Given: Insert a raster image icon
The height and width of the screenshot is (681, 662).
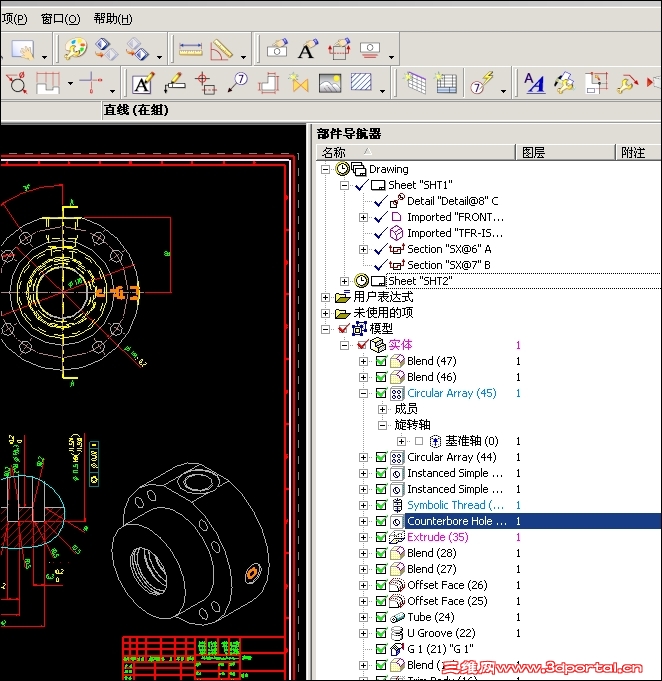Looking at the screenshot, I should (330, 83).
